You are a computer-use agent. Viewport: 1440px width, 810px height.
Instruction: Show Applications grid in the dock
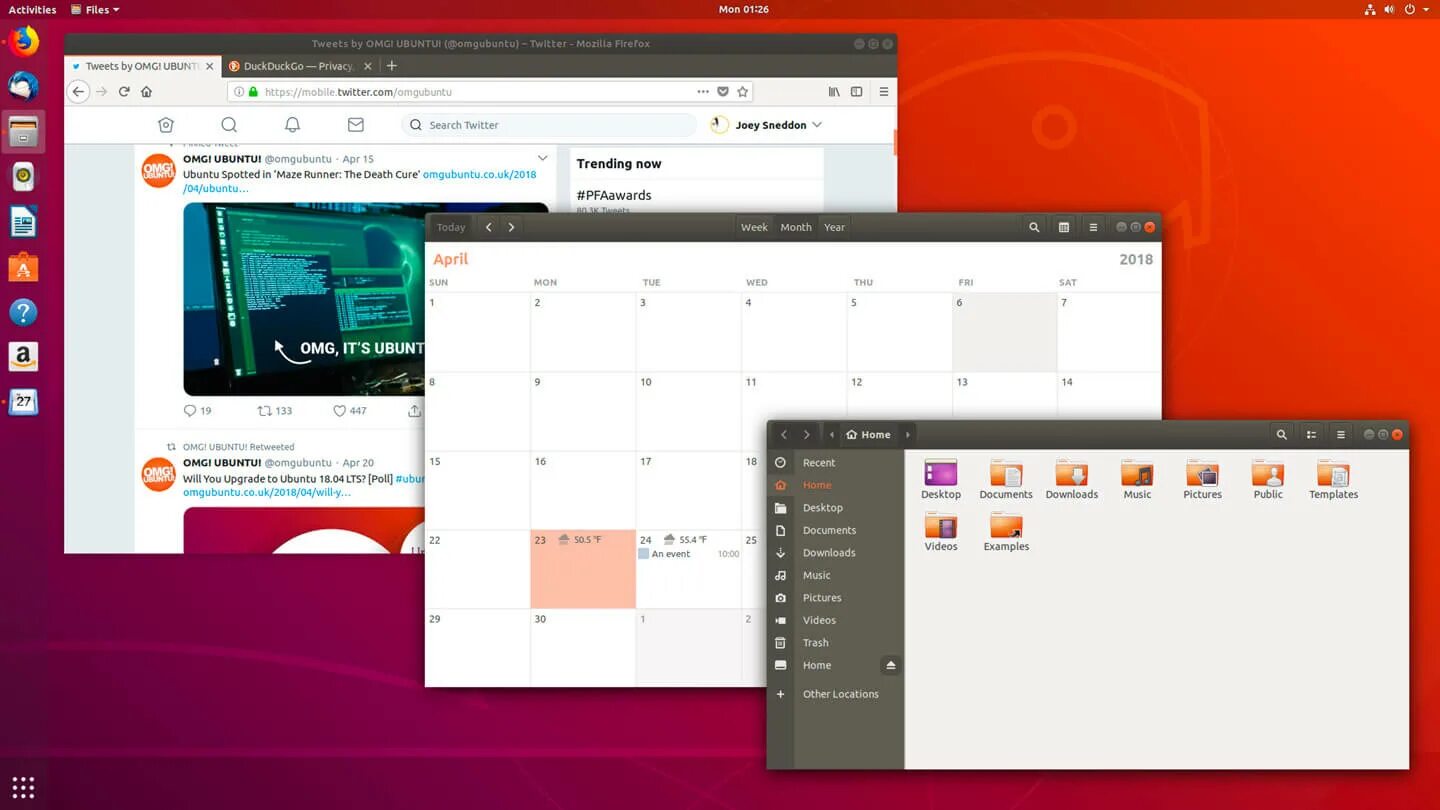click(23, 787)
